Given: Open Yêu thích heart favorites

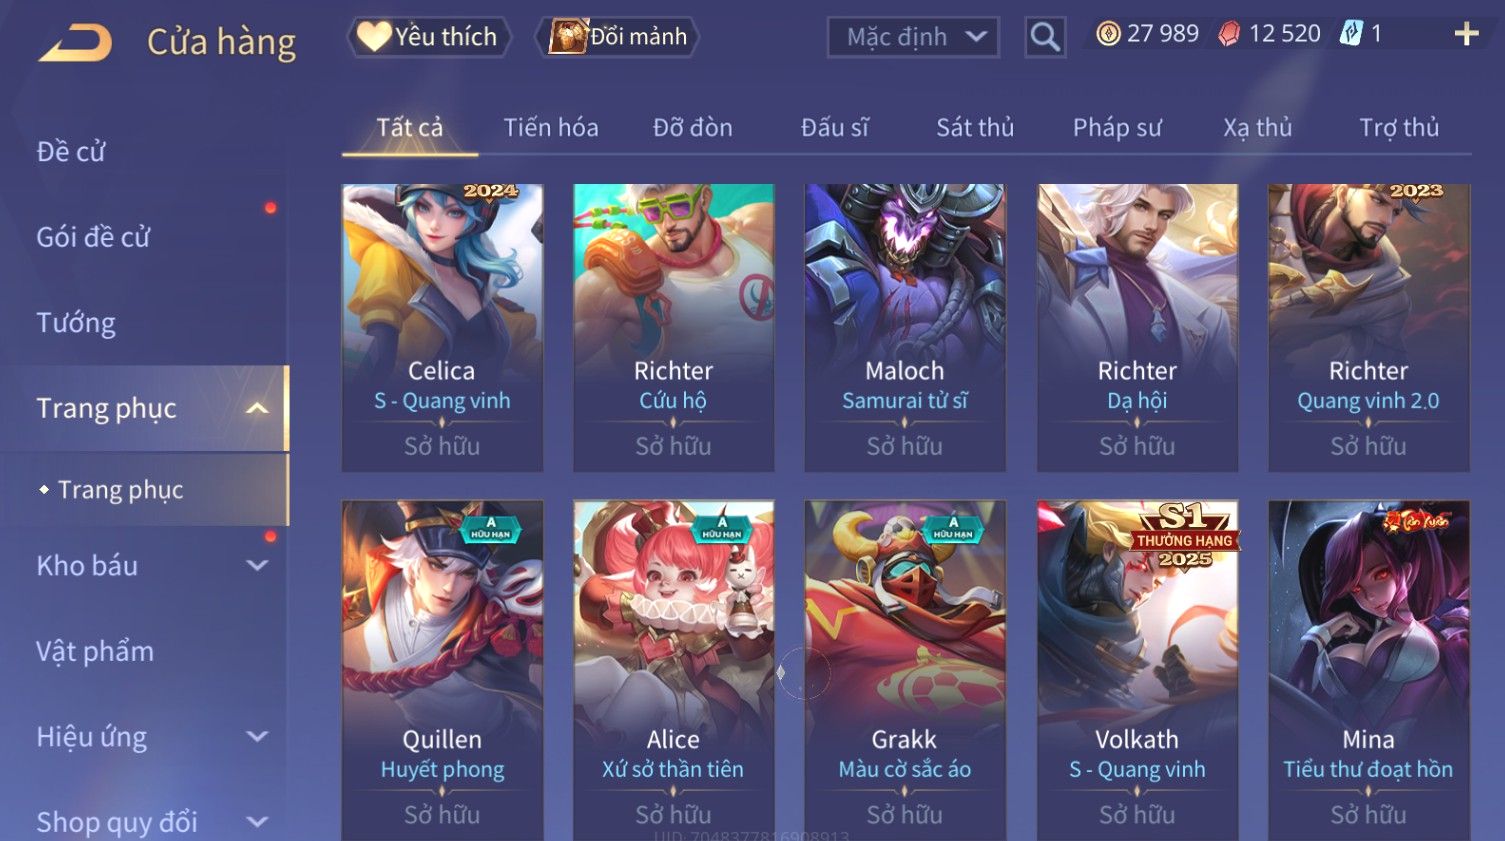Looking at the screenshot, I should (x=429, y=37).
